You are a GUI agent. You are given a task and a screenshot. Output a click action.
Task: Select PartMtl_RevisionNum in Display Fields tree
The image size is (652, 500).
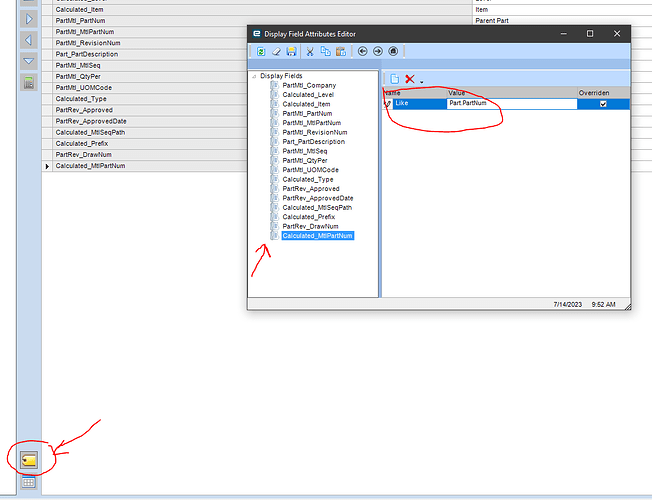[315, 132]
